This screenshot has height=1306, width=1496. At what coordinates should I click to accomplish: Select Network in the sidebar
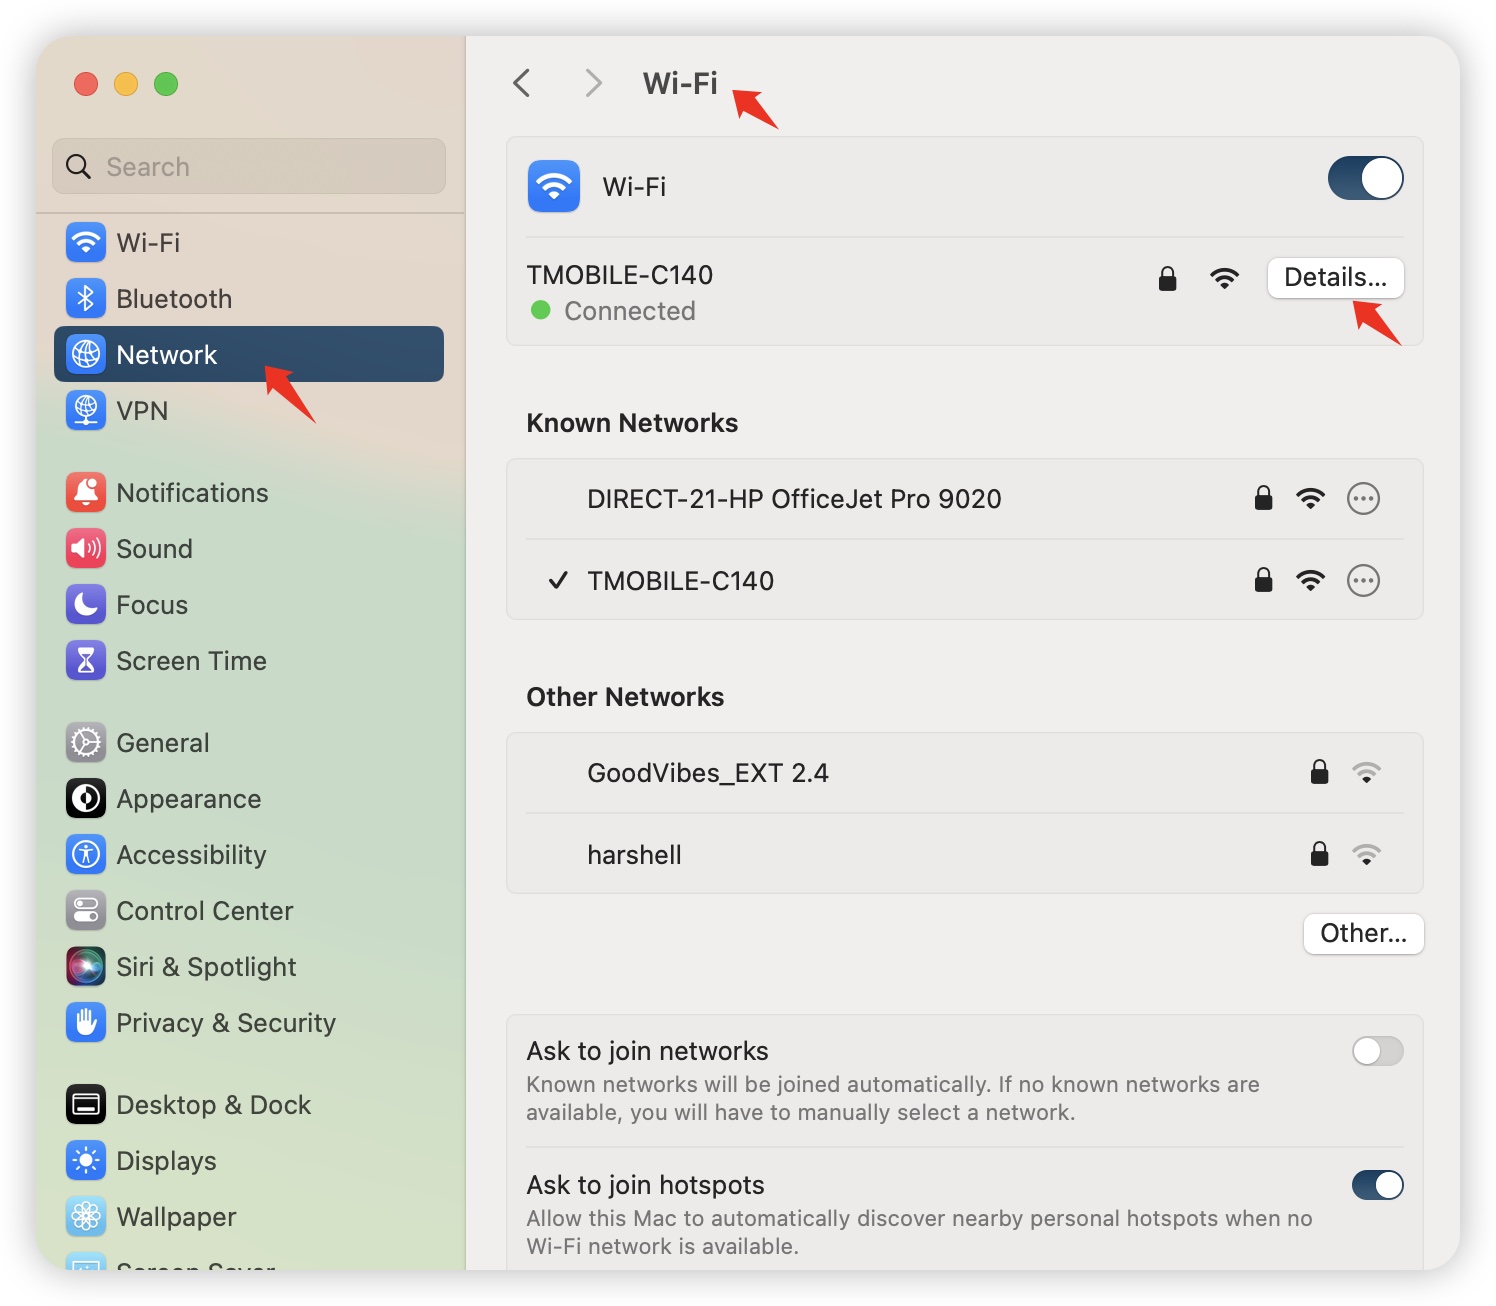click(249, 354)
